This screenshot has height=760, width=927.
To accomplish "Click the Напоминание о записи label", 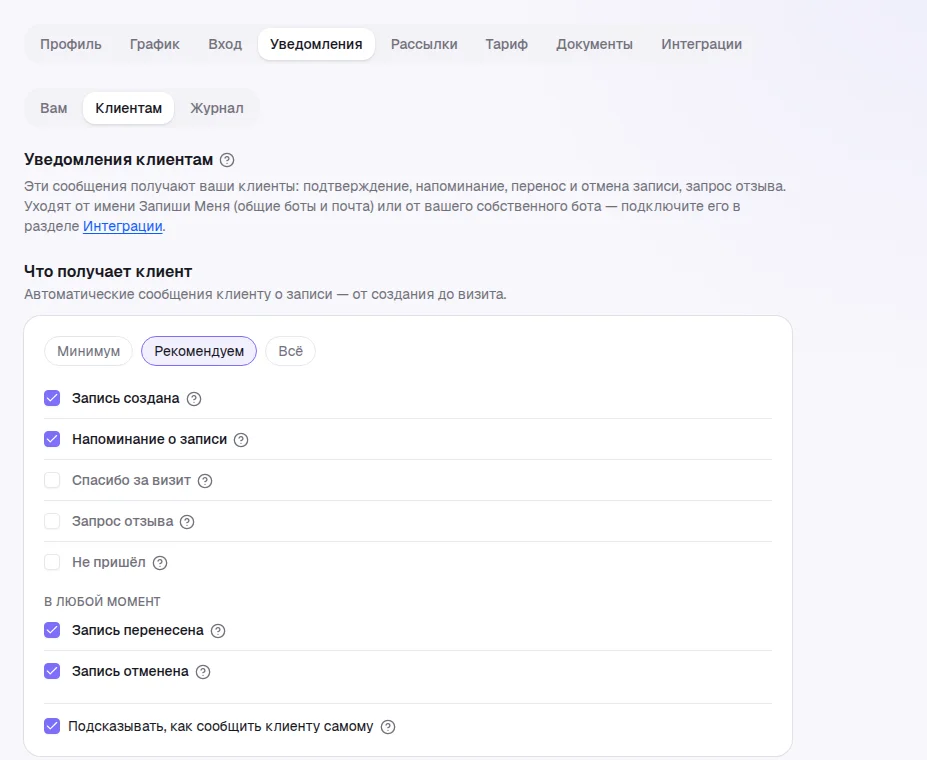I will tap(150, 439).
